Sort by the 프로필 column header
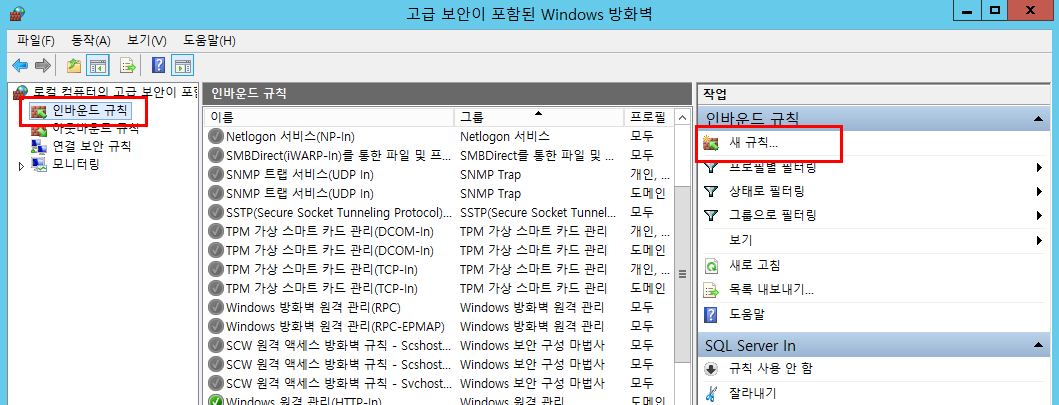Screen dimensions: 1059x405 point(648,117)
